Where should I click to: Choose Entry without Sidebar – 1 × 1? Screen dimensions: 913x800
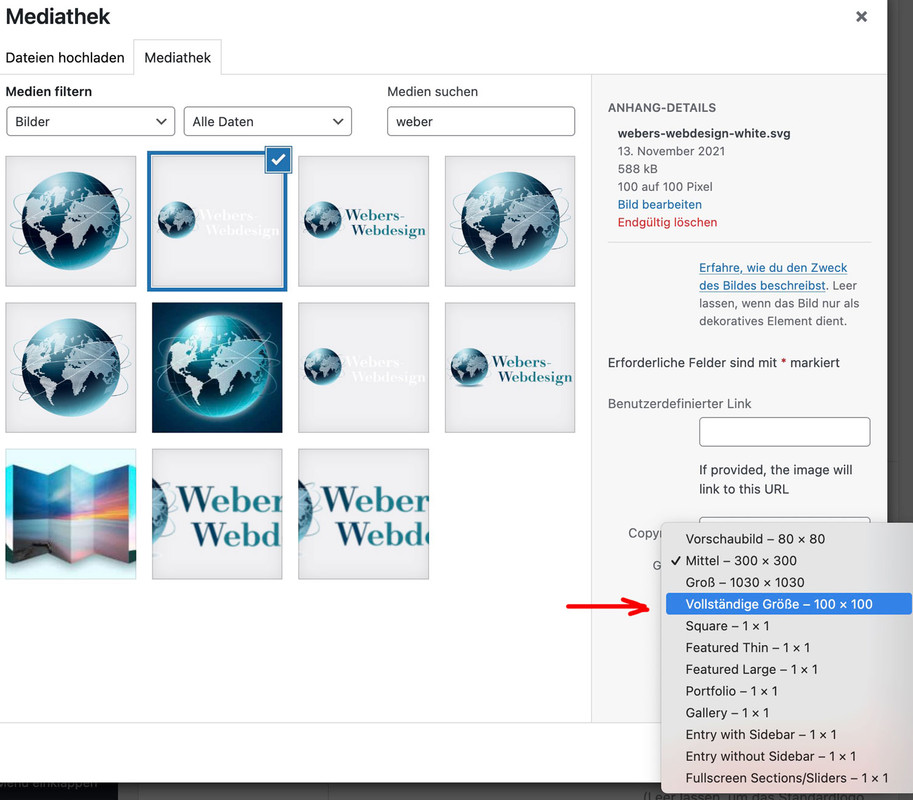(x=788, y=756)
